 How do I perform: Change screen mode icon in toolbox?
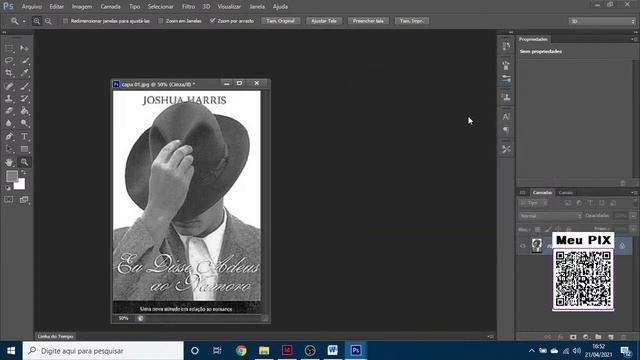24,200
